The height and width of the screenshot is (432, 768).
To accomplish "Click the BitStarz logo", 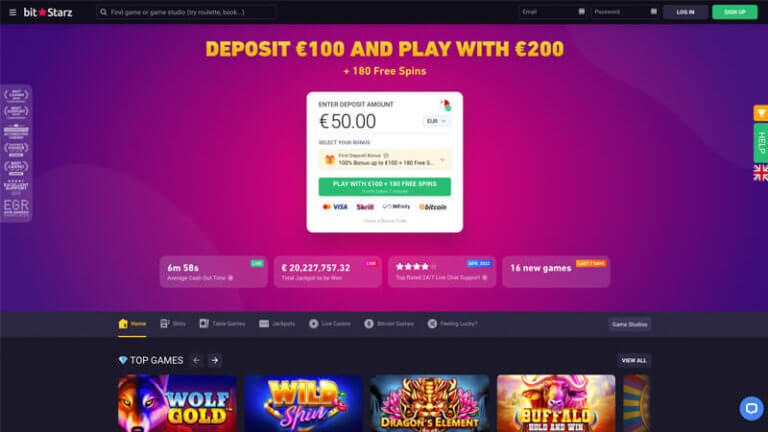I will pyautogui.click(x=48, y=12).
